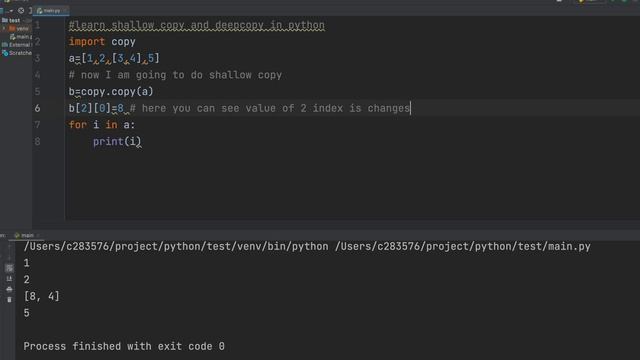
Task: Click on 'for i in a:' code line
Action: [x=102, y=125]
